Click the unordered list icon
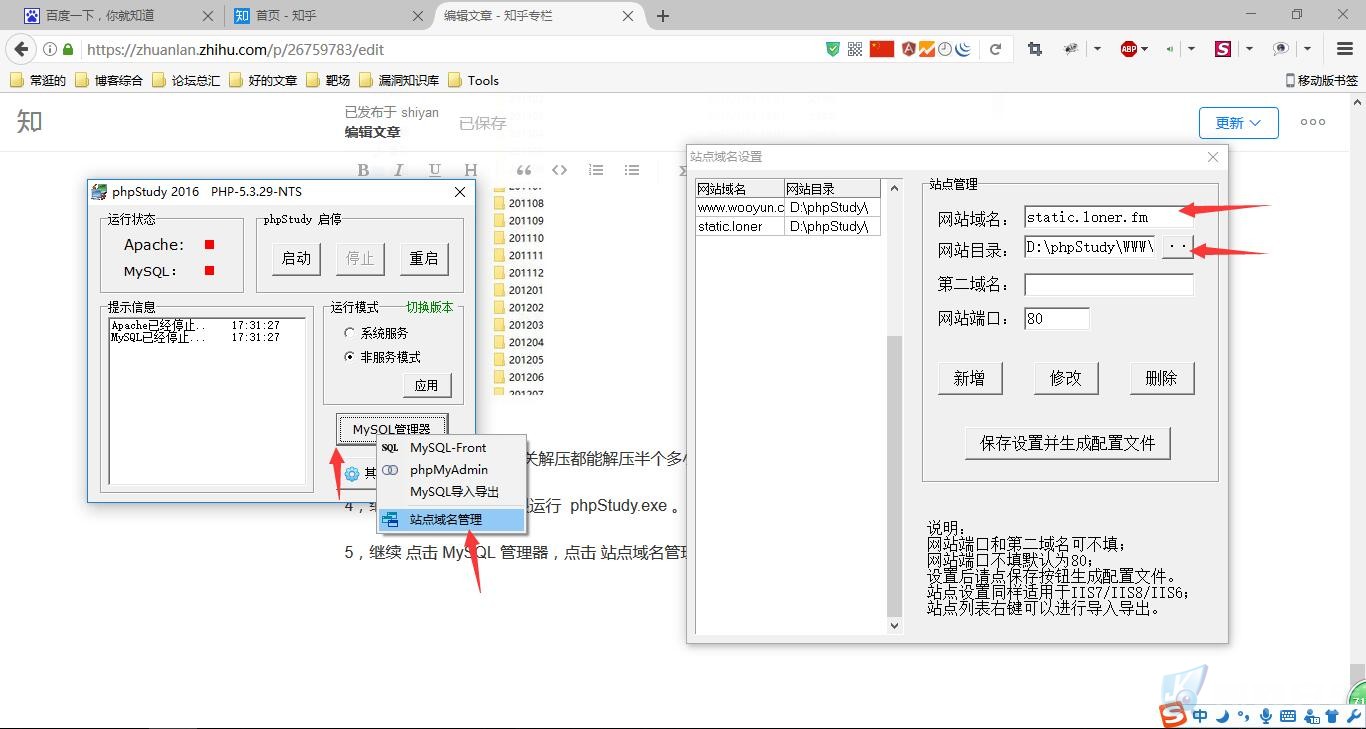The width and height of the screenshot is (1366, 729). [x=632, y=170]
